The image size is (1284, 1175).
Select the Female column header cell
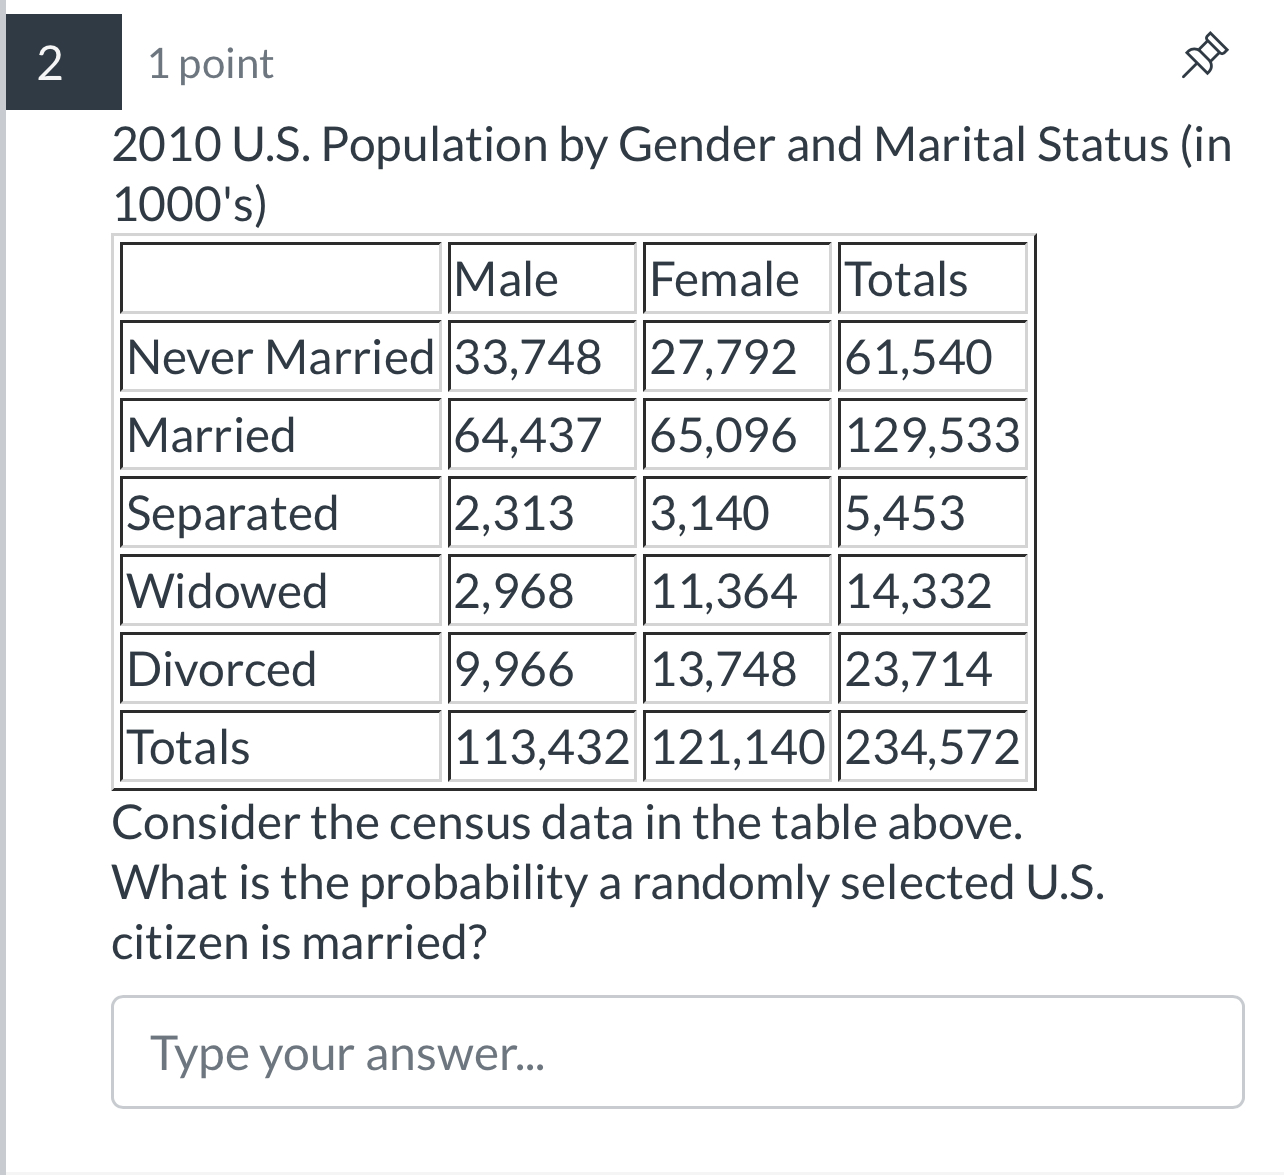coord(735,279)
